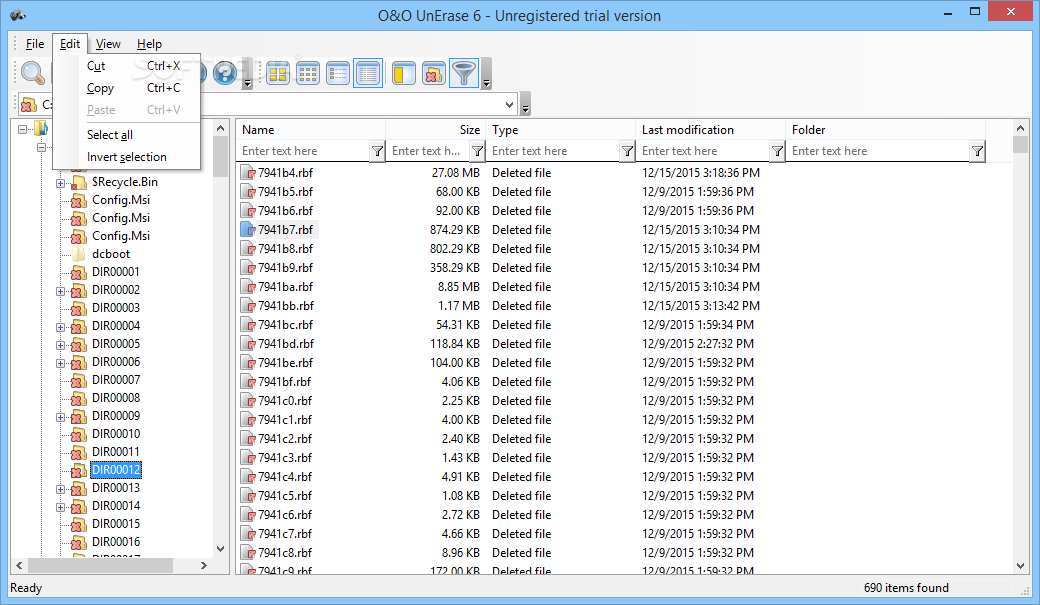This screenshot has width=1040, height=605.
Task: Click file icon of 7941c0.rbf
Action: pos(248,401)
